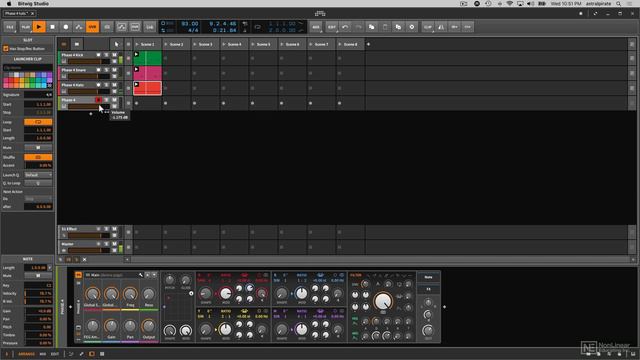Open the Edit menu button
Screen dimensions: 640x360
[x=331, y=27]
